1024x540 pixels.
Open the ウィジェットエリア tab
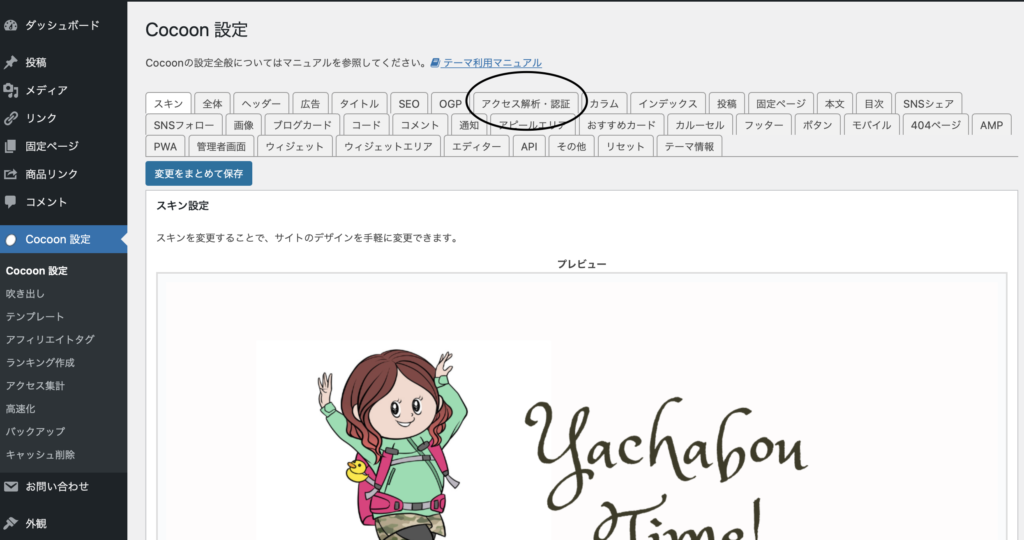(389, 146)
